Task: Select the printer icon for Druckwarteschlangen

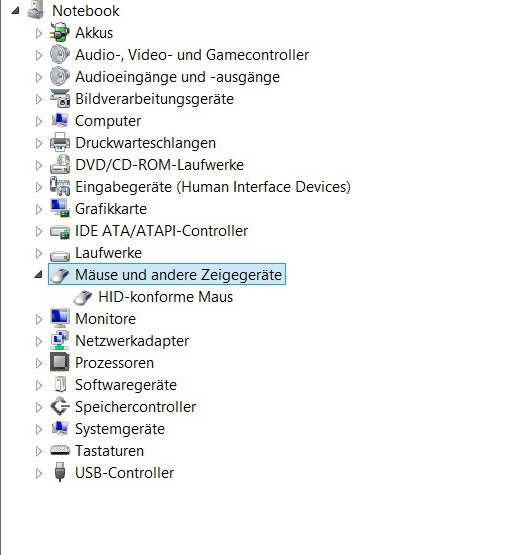Action: point(59,143)
